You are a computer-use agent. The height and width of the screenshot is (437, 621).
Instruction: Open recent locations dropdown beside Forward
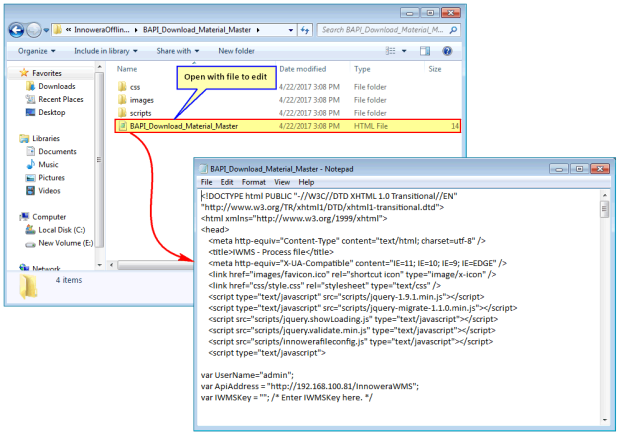click(x=46, y=30)
